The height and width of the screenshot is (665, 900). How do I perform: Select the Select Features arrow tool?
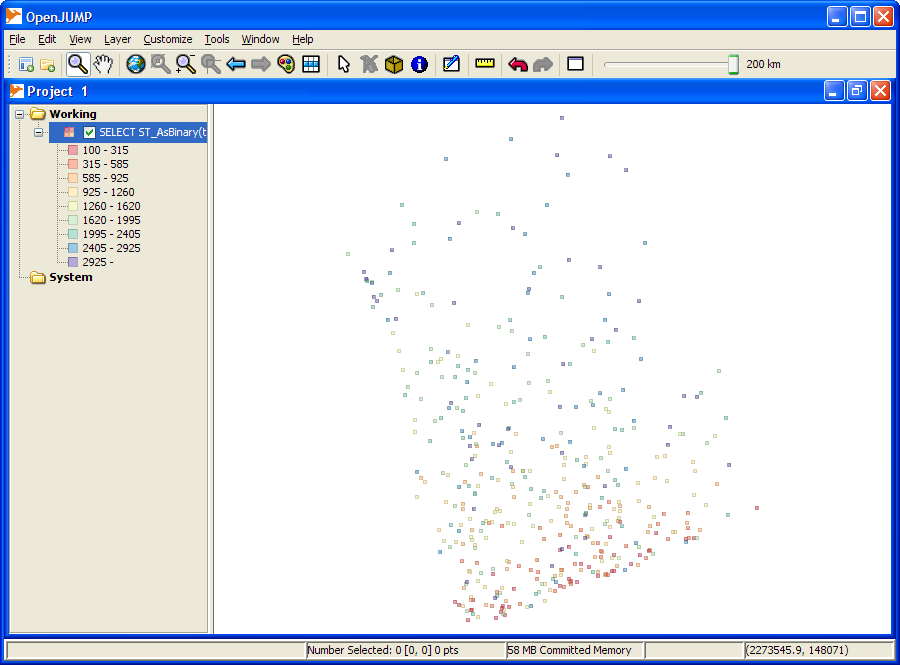[x=344, y=64]
